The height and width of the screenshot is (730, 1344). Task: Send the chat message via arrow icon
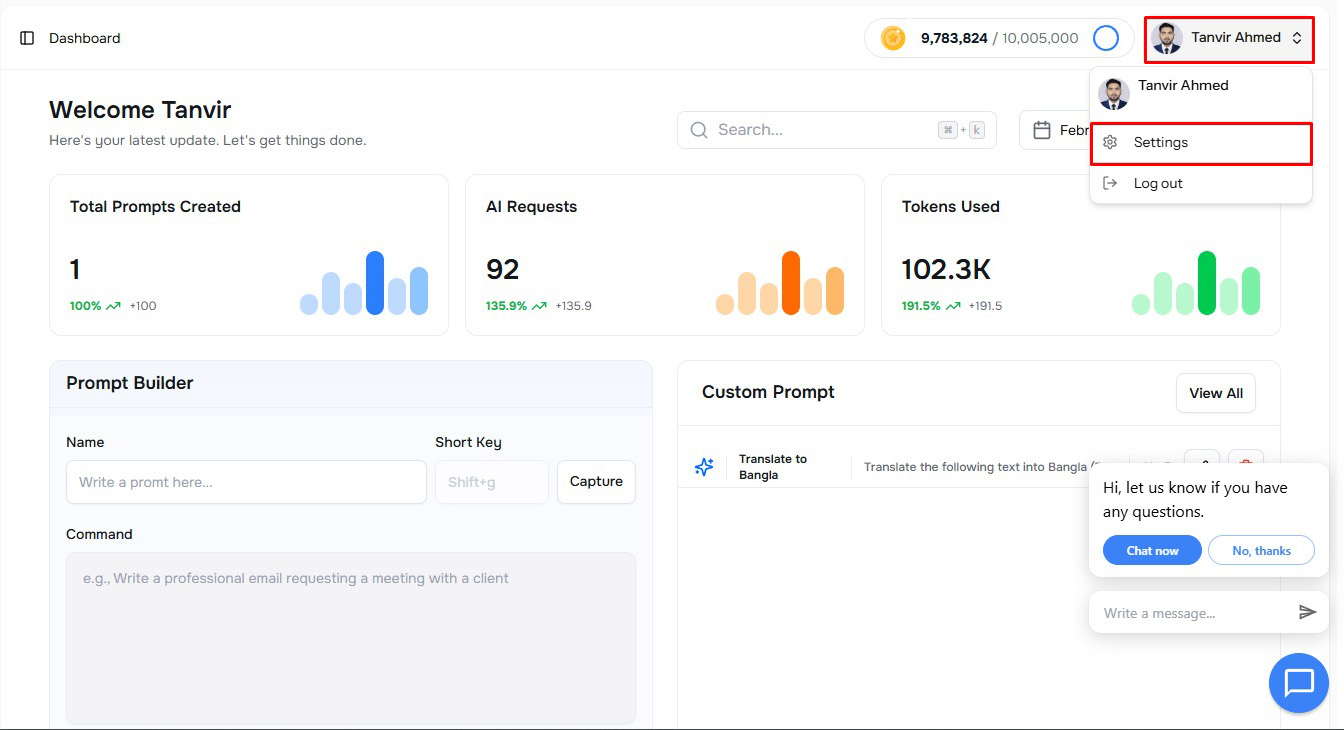pos(1307,612)
